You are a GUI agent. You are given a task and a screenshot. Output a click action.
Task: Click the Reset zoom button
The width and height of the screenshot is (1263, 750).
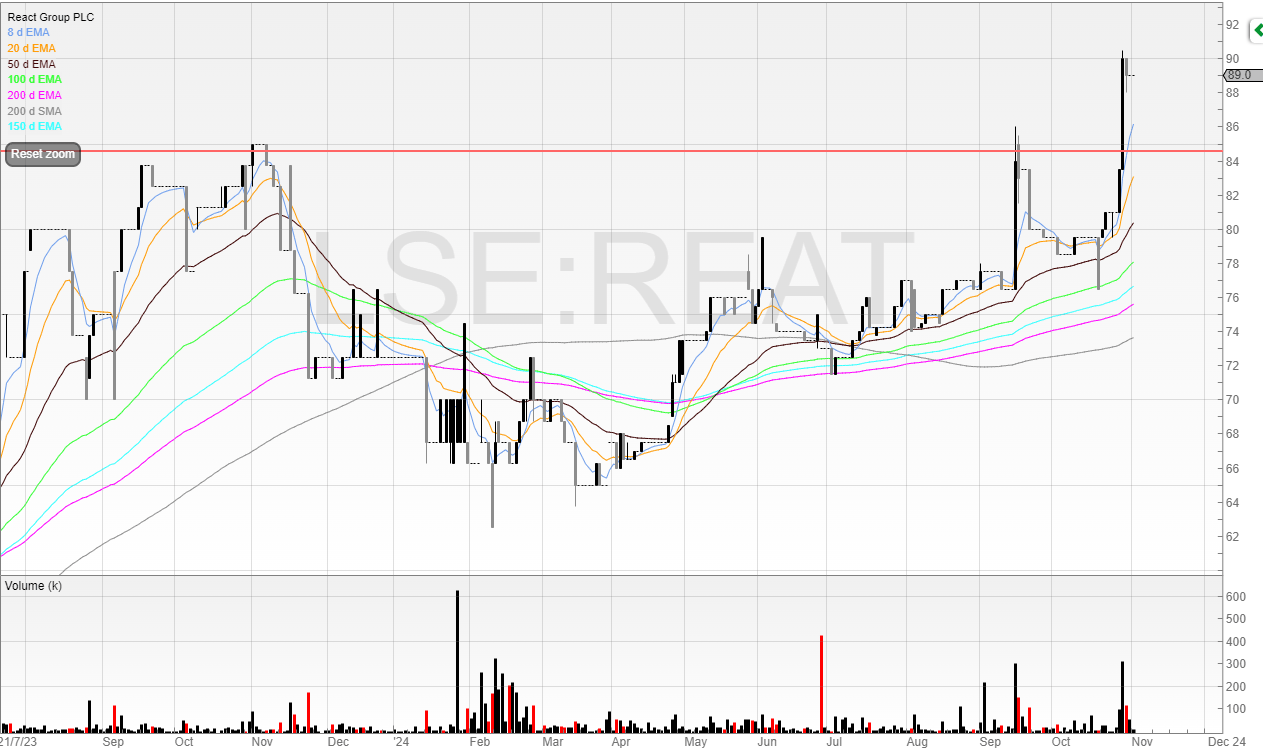(x=43, y=155)
